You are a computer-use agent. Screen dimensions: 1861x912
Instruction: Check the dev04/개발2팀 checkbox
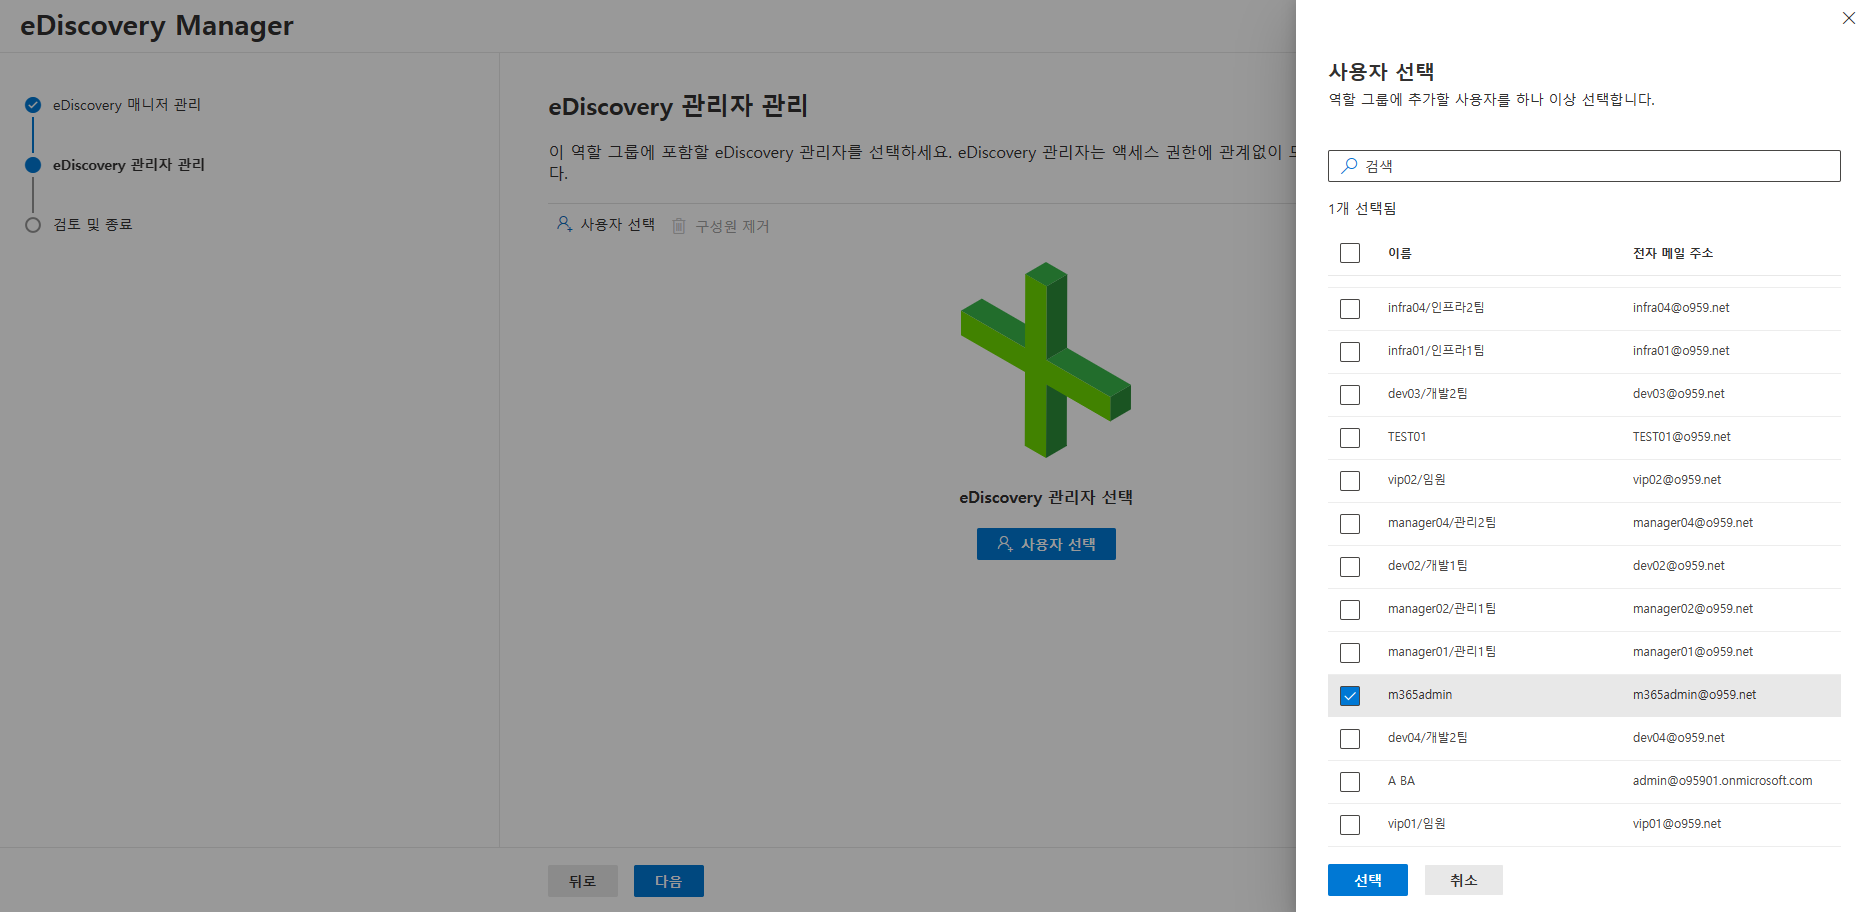tap(1350, 739)
